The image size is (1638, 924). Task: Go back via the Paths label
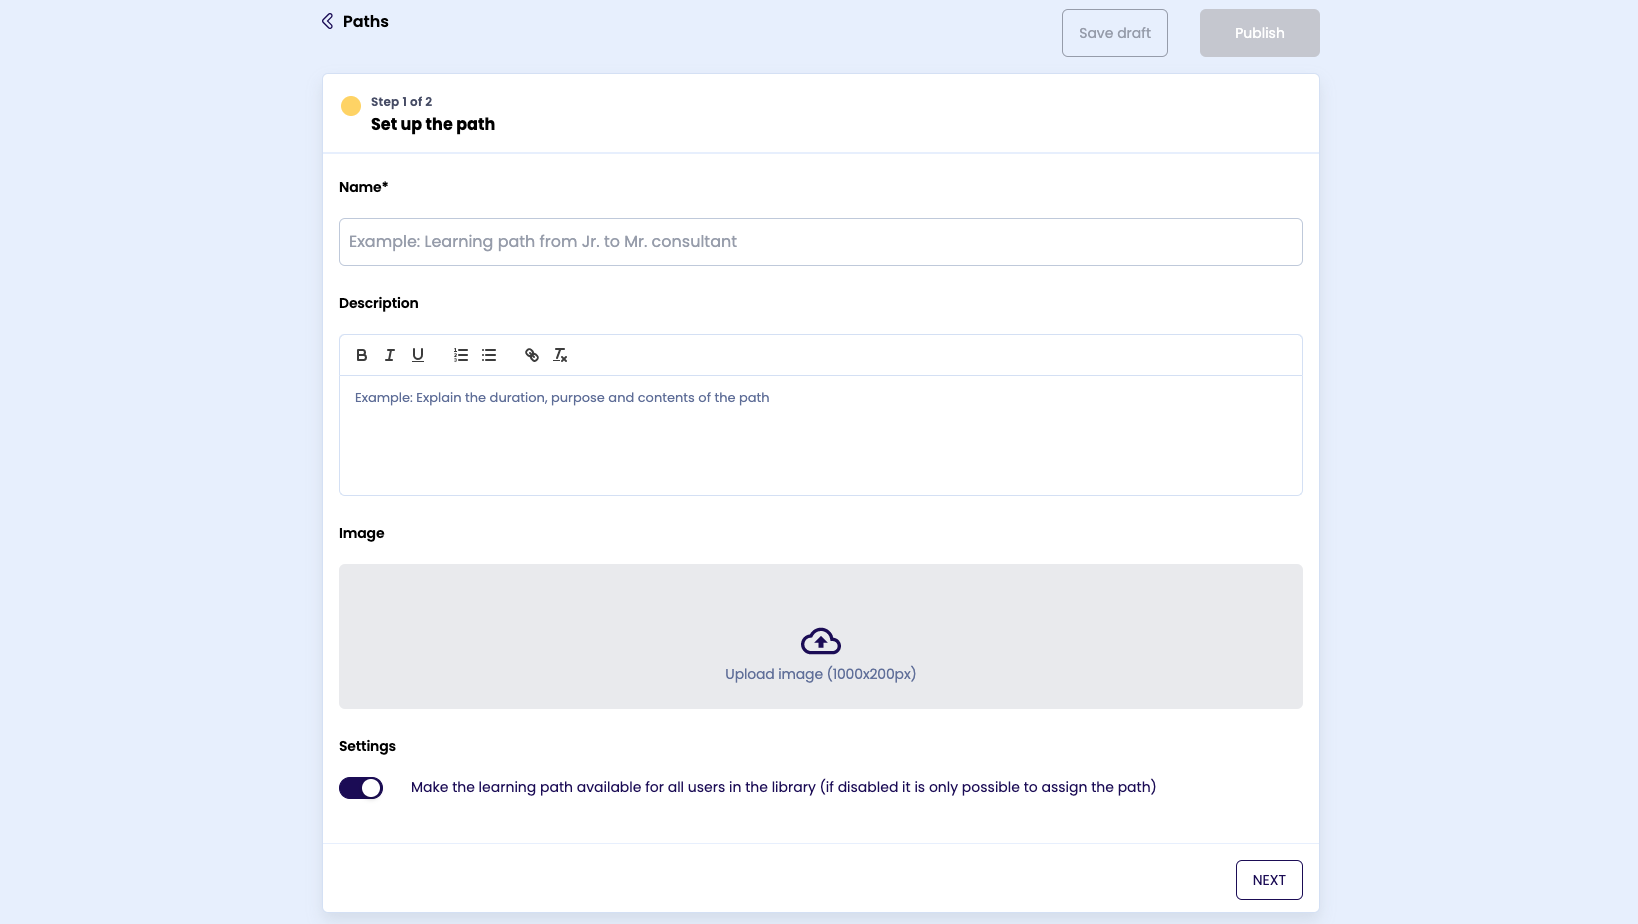coord(365,21)
